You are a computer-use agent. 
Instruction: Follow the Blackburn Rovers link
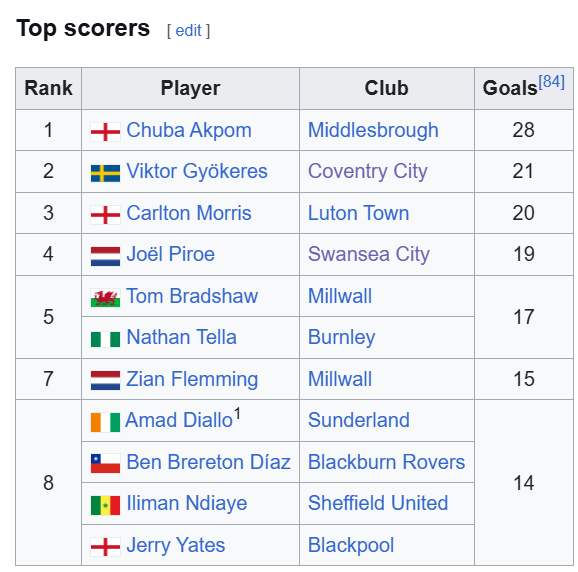386,462
